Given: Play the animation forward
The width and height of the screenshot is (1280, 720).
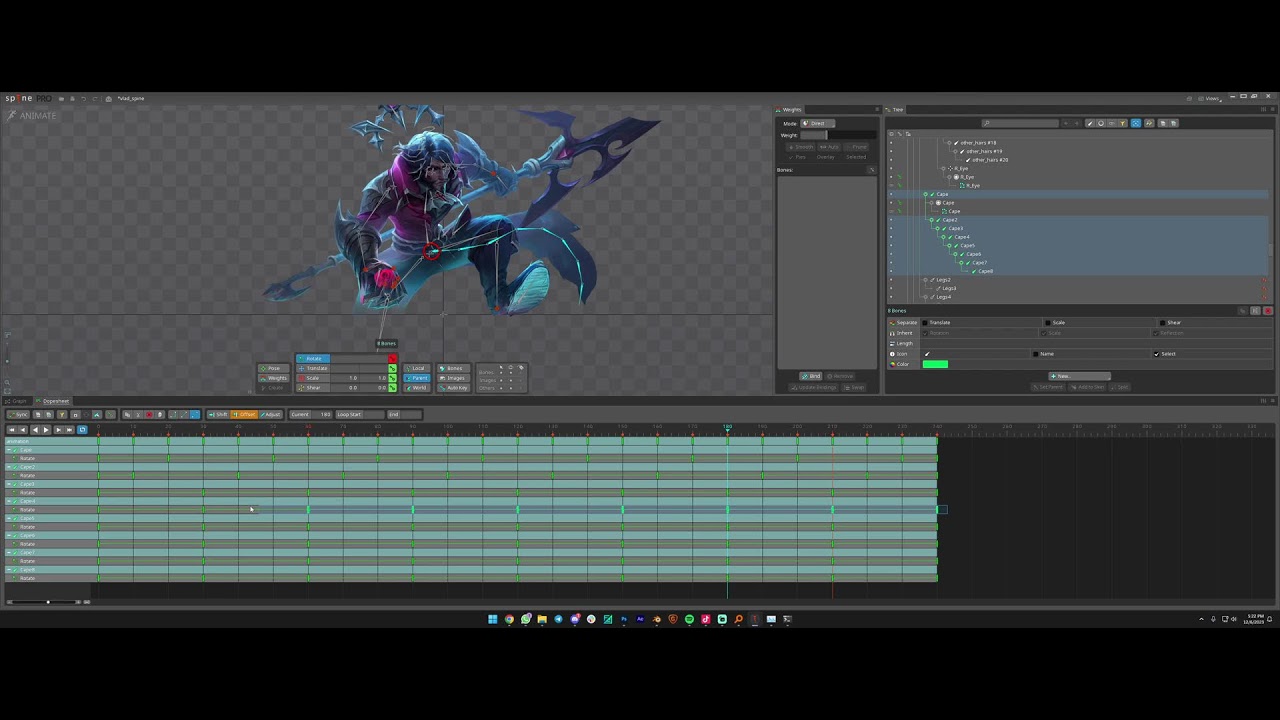Looking at the screenshot, I should [46, 430].
